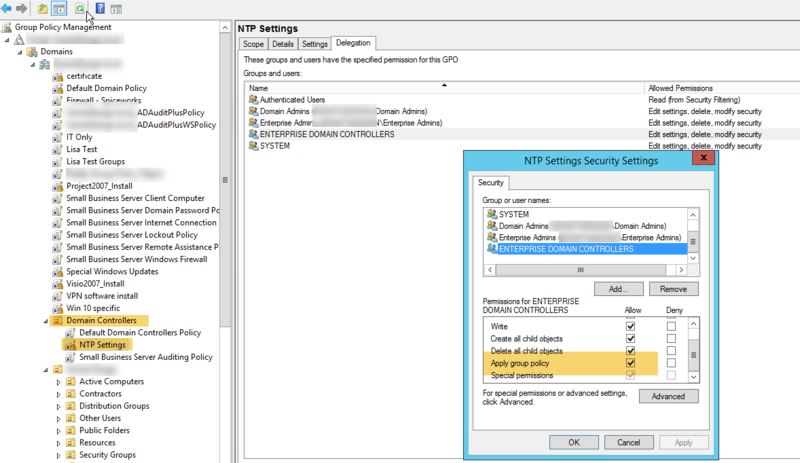Click the Show/Hide Action Pane icon

(116, 8)
